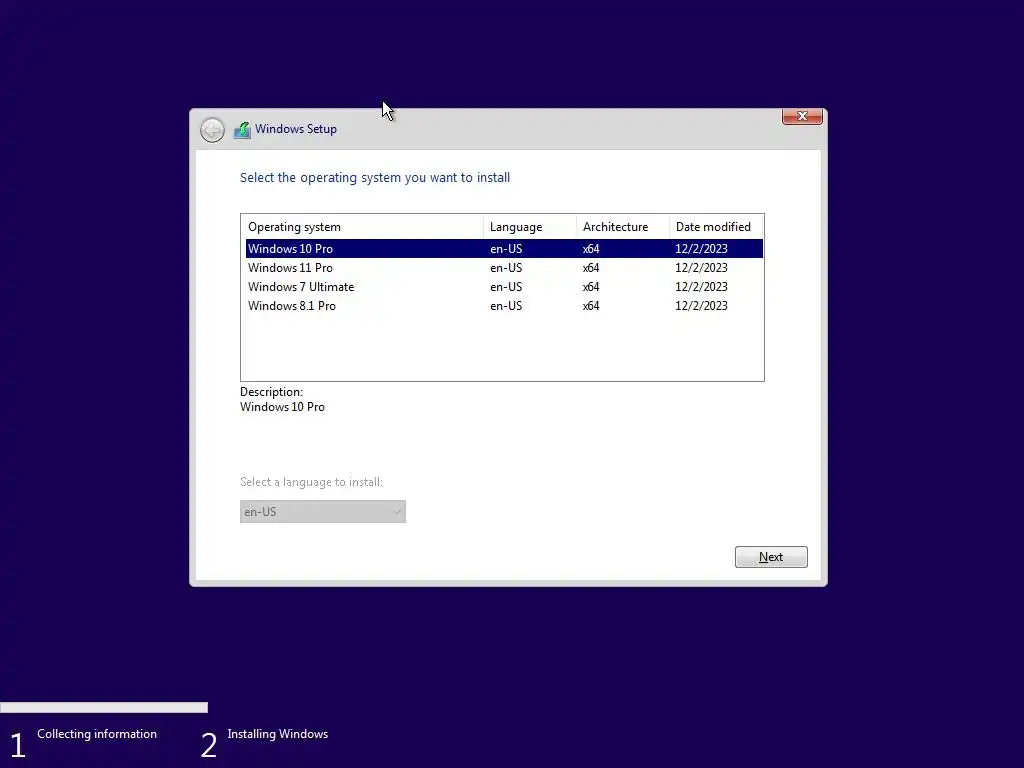Click the Collecting information progress bar
The height and width of the screenshot is (768, 1024).
[104, 707]
